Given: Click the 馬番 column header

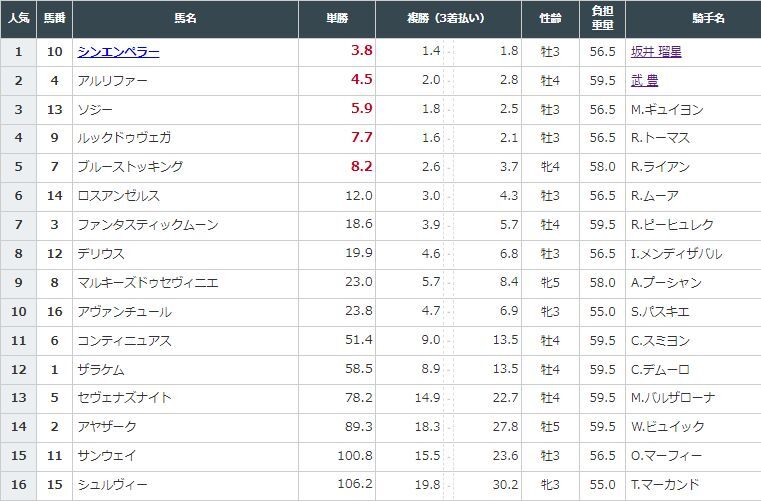Looking at the screenshot, I should 54,18.
